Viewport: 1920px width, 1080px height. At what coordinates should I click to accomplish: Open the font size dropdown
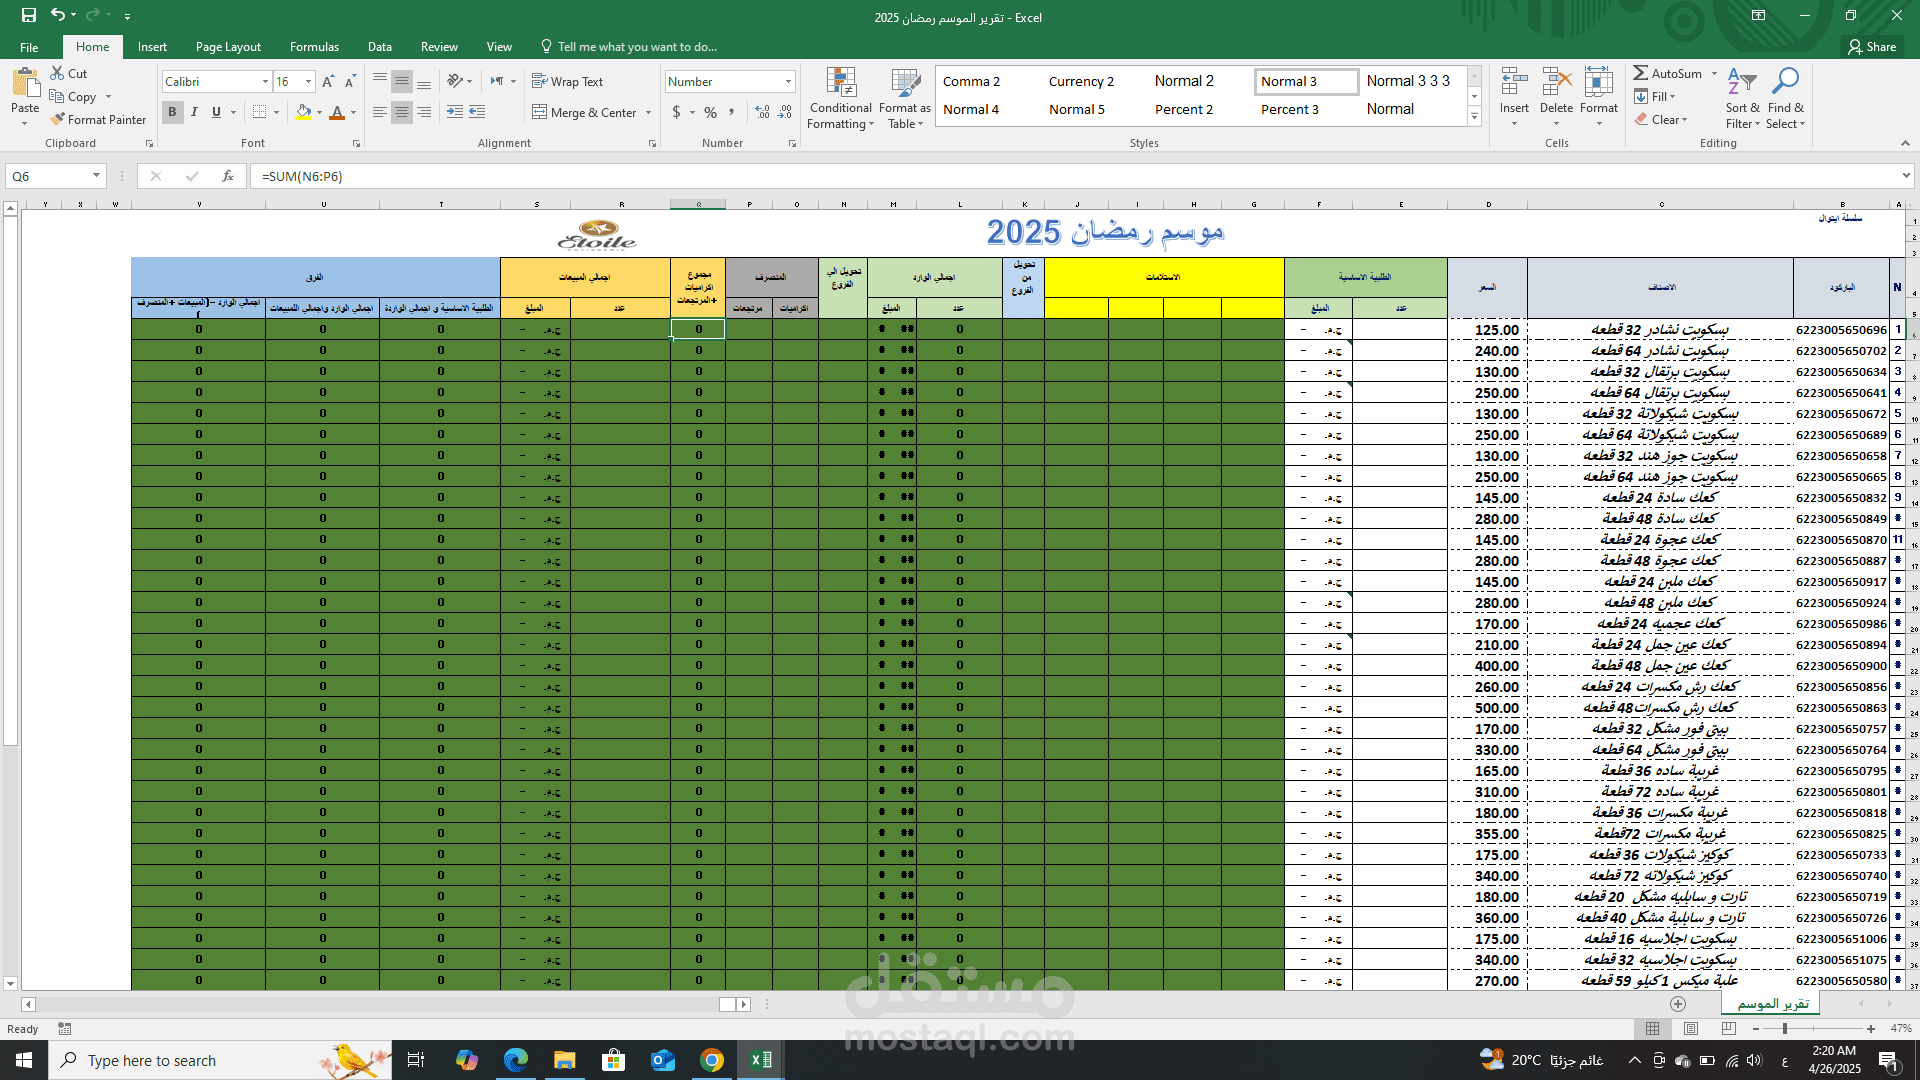coord(309,82)
